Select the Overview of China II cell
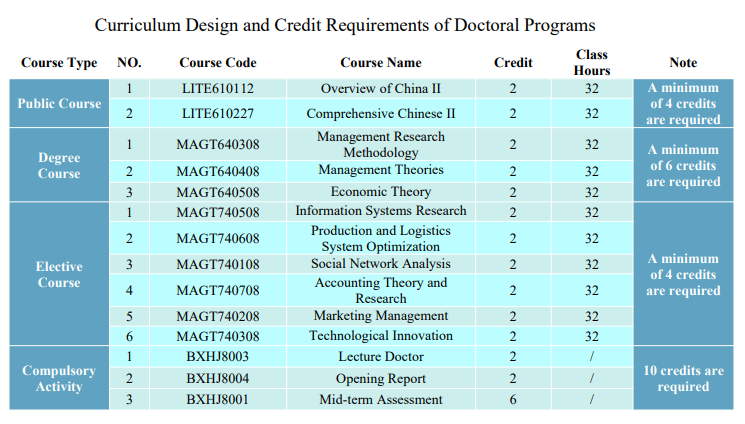Screen dimensions: 745x424 point(380,90)
